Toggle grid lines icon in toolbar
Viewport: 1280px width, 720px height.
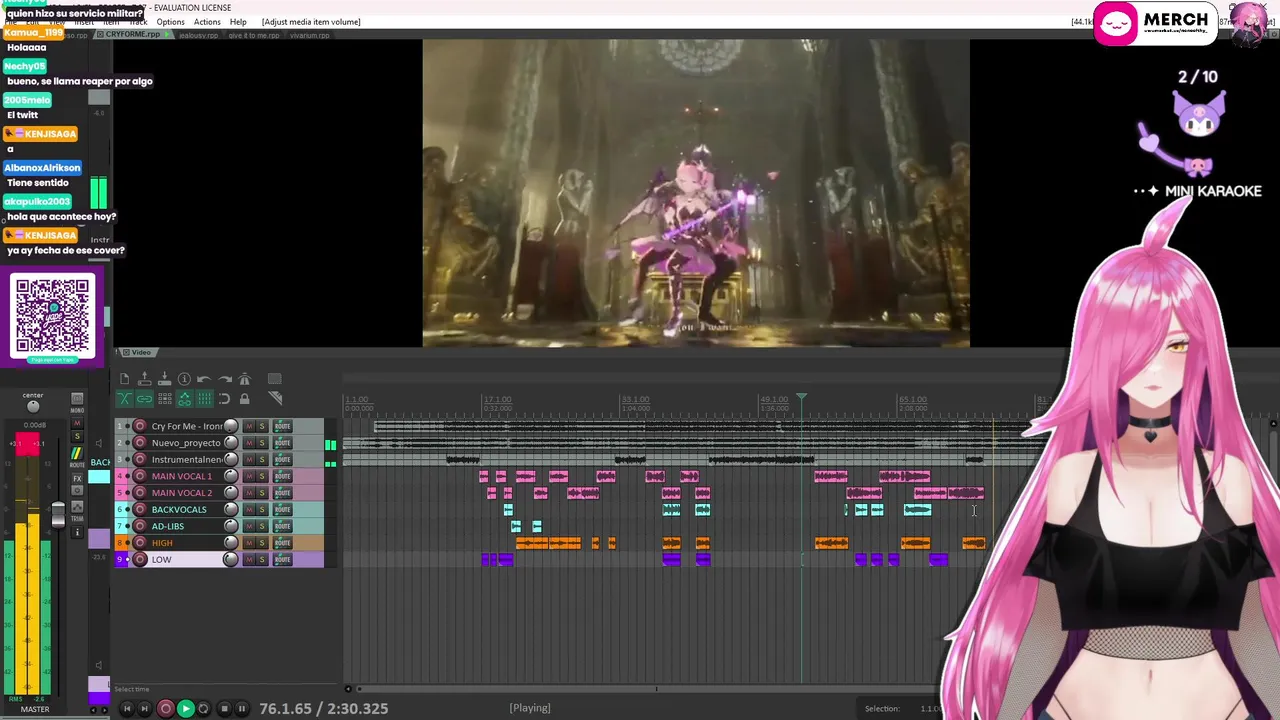204,399
